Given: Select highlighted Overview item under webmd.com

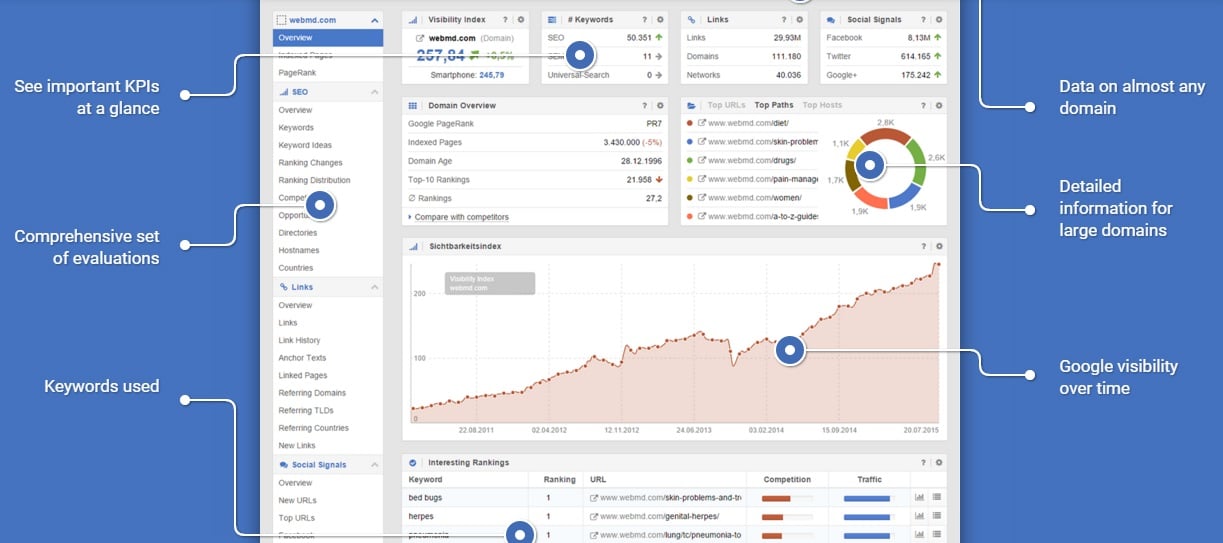Looking at the screenshot, I should click(328, 38).
